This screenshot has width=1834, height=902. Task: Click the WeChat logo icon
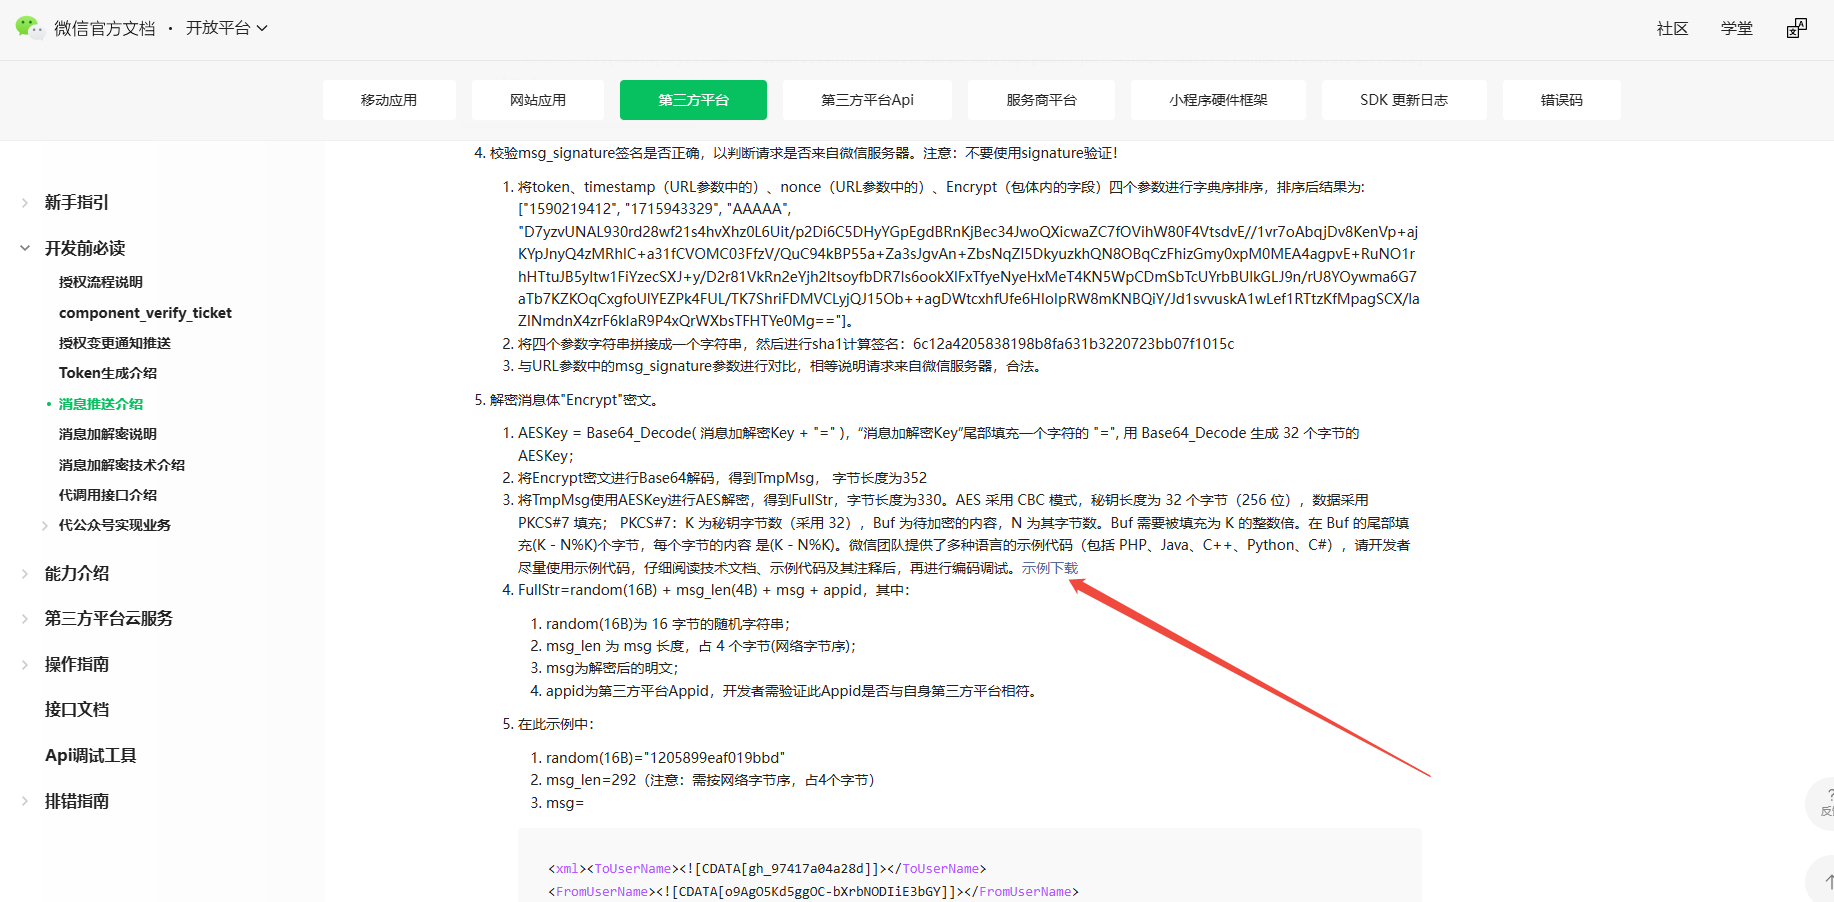click(30, 28)
